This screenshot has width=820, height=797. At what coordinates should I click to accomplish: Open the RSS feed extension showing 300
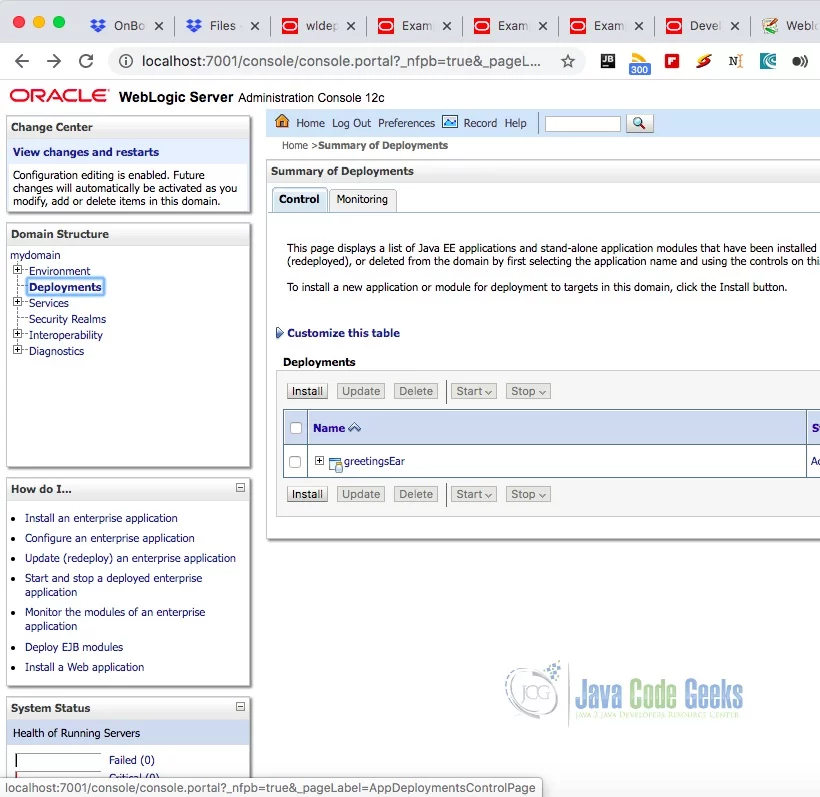640,63
